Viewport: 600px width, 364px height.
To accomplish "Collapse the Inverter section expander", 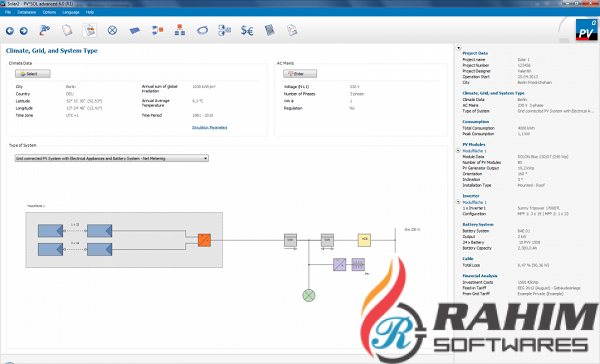I will [458, 202].
